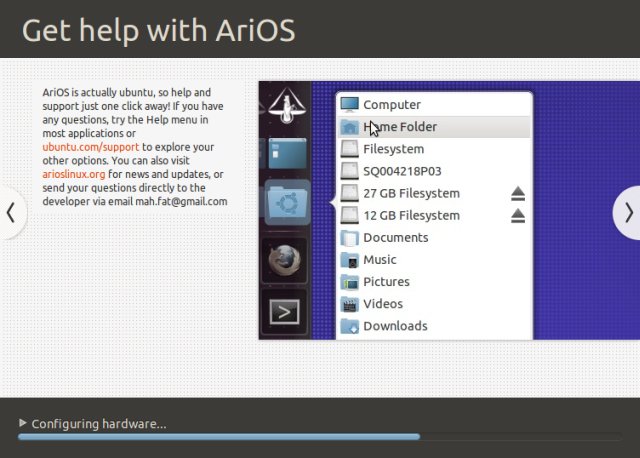Open Documents from the quicklist
640x458 pixels.
(x=434, y=238)
